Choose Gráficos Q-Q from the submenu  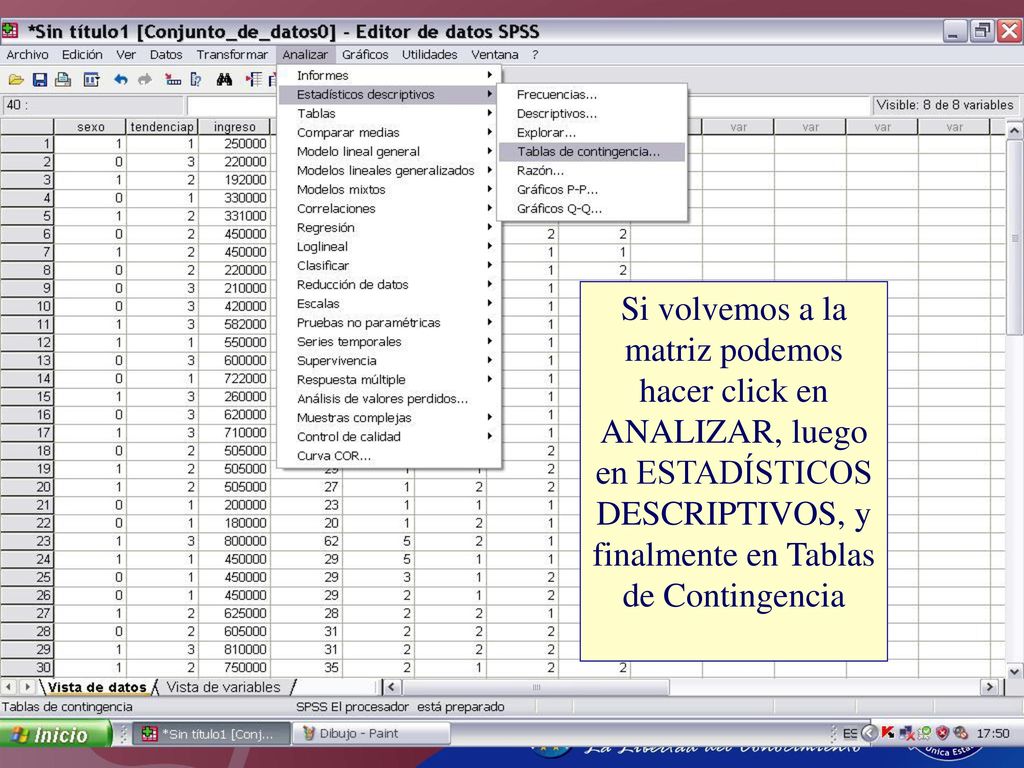pyautogui.click(x=592, y=209)
